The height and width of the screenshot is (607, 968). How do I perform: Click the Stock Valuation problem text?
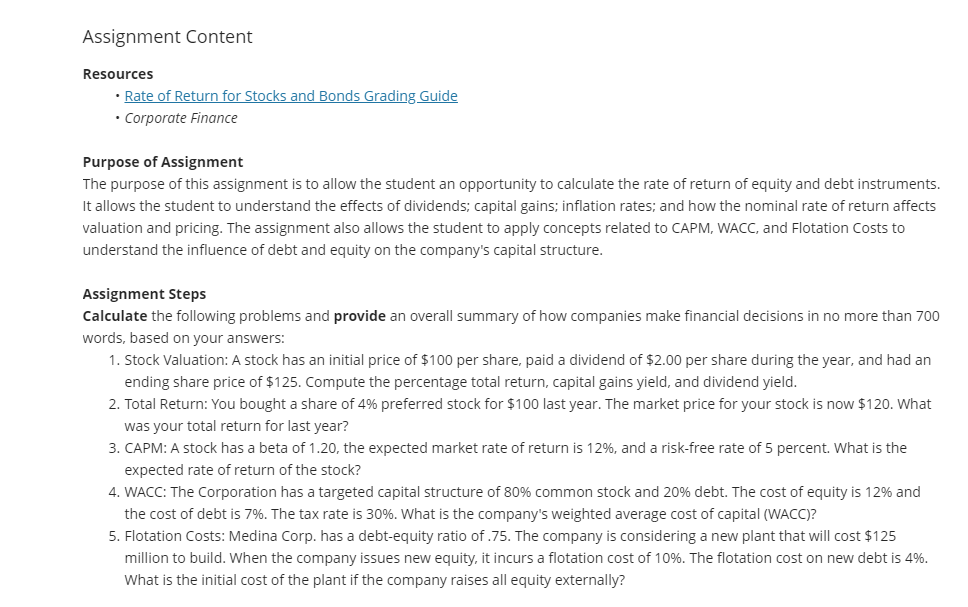[x=528, y=371]
